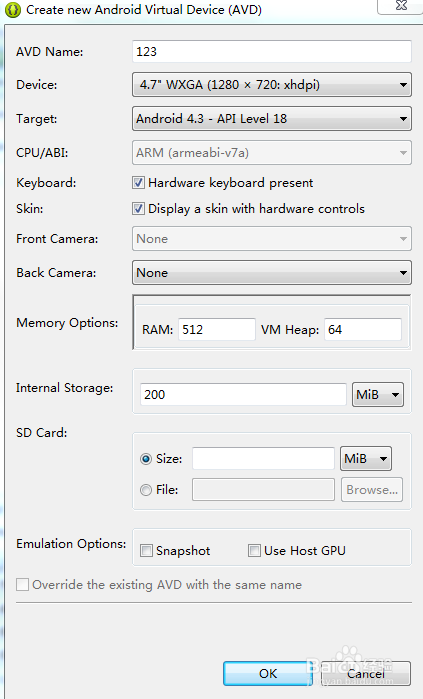Click the Android icon in the title bar
Image resolution: width=423 pixels, height=699 pixels.
12,9
